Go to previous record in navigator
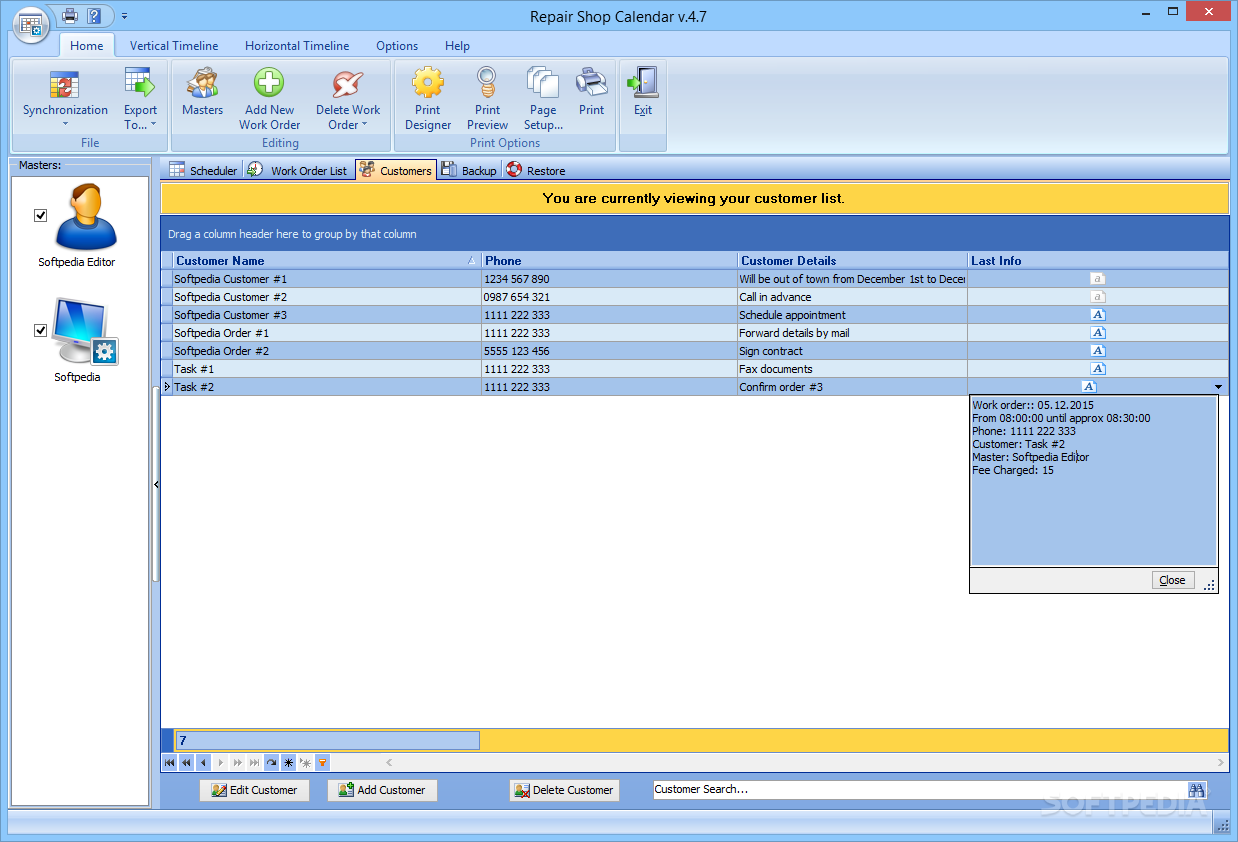The image size is (1238, 842). pos(203,762)
